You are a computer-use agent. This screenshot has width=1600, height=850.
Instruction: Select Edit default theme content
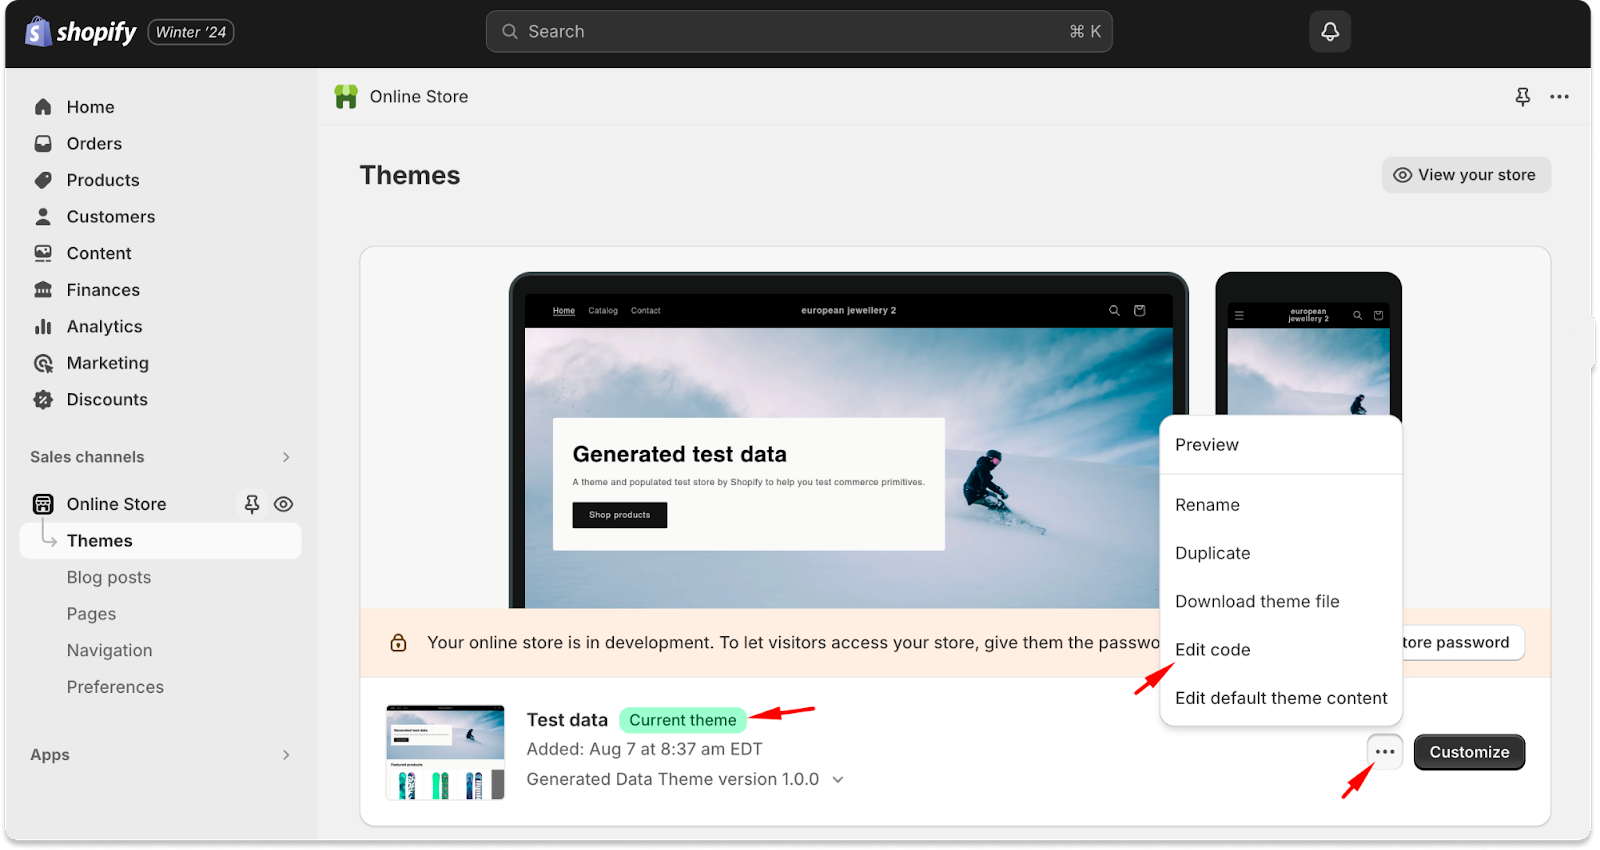click(x=1281, y=698)
